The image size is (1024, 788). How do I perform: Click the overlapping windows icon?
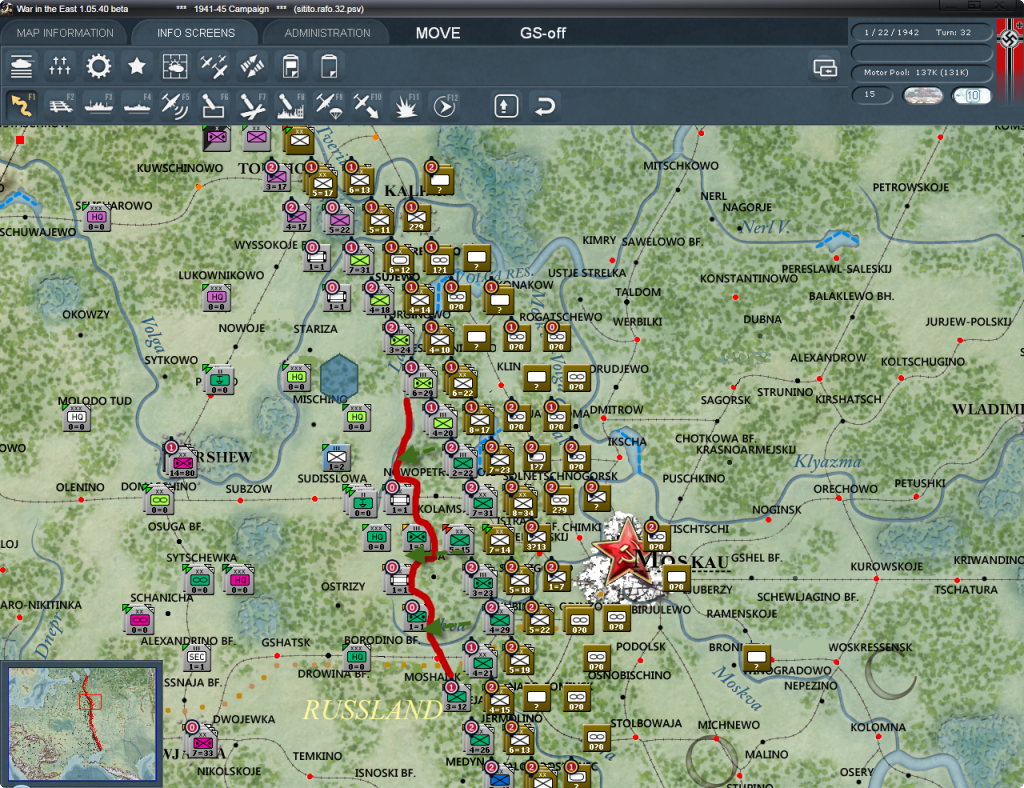click(825, 67)
